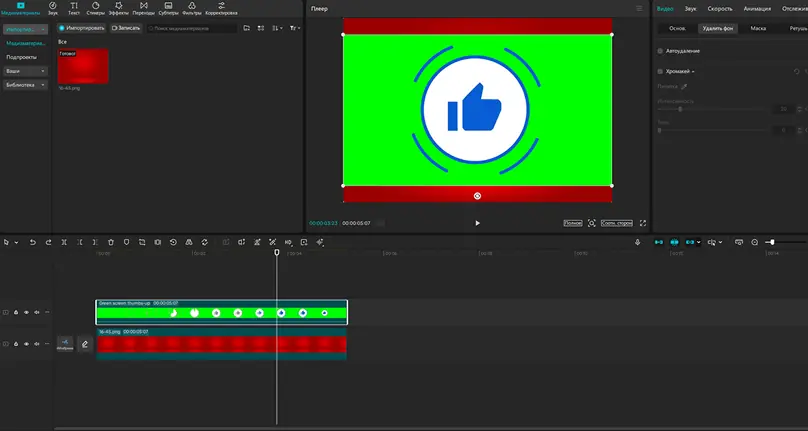Click the Redo arrow in timeline toolbar

click(48, 242)
